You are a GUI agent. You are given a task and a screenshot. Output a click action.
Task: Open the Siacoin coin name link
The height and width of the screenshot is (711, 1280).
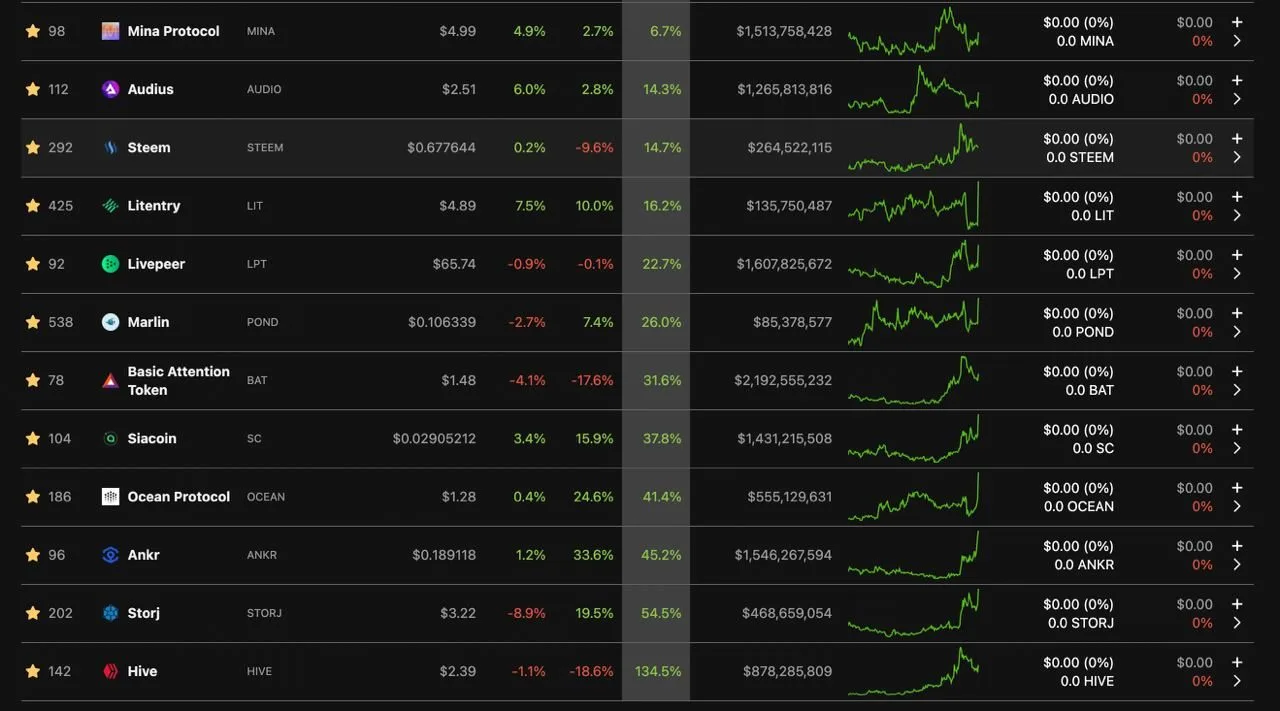pos(152,438)
